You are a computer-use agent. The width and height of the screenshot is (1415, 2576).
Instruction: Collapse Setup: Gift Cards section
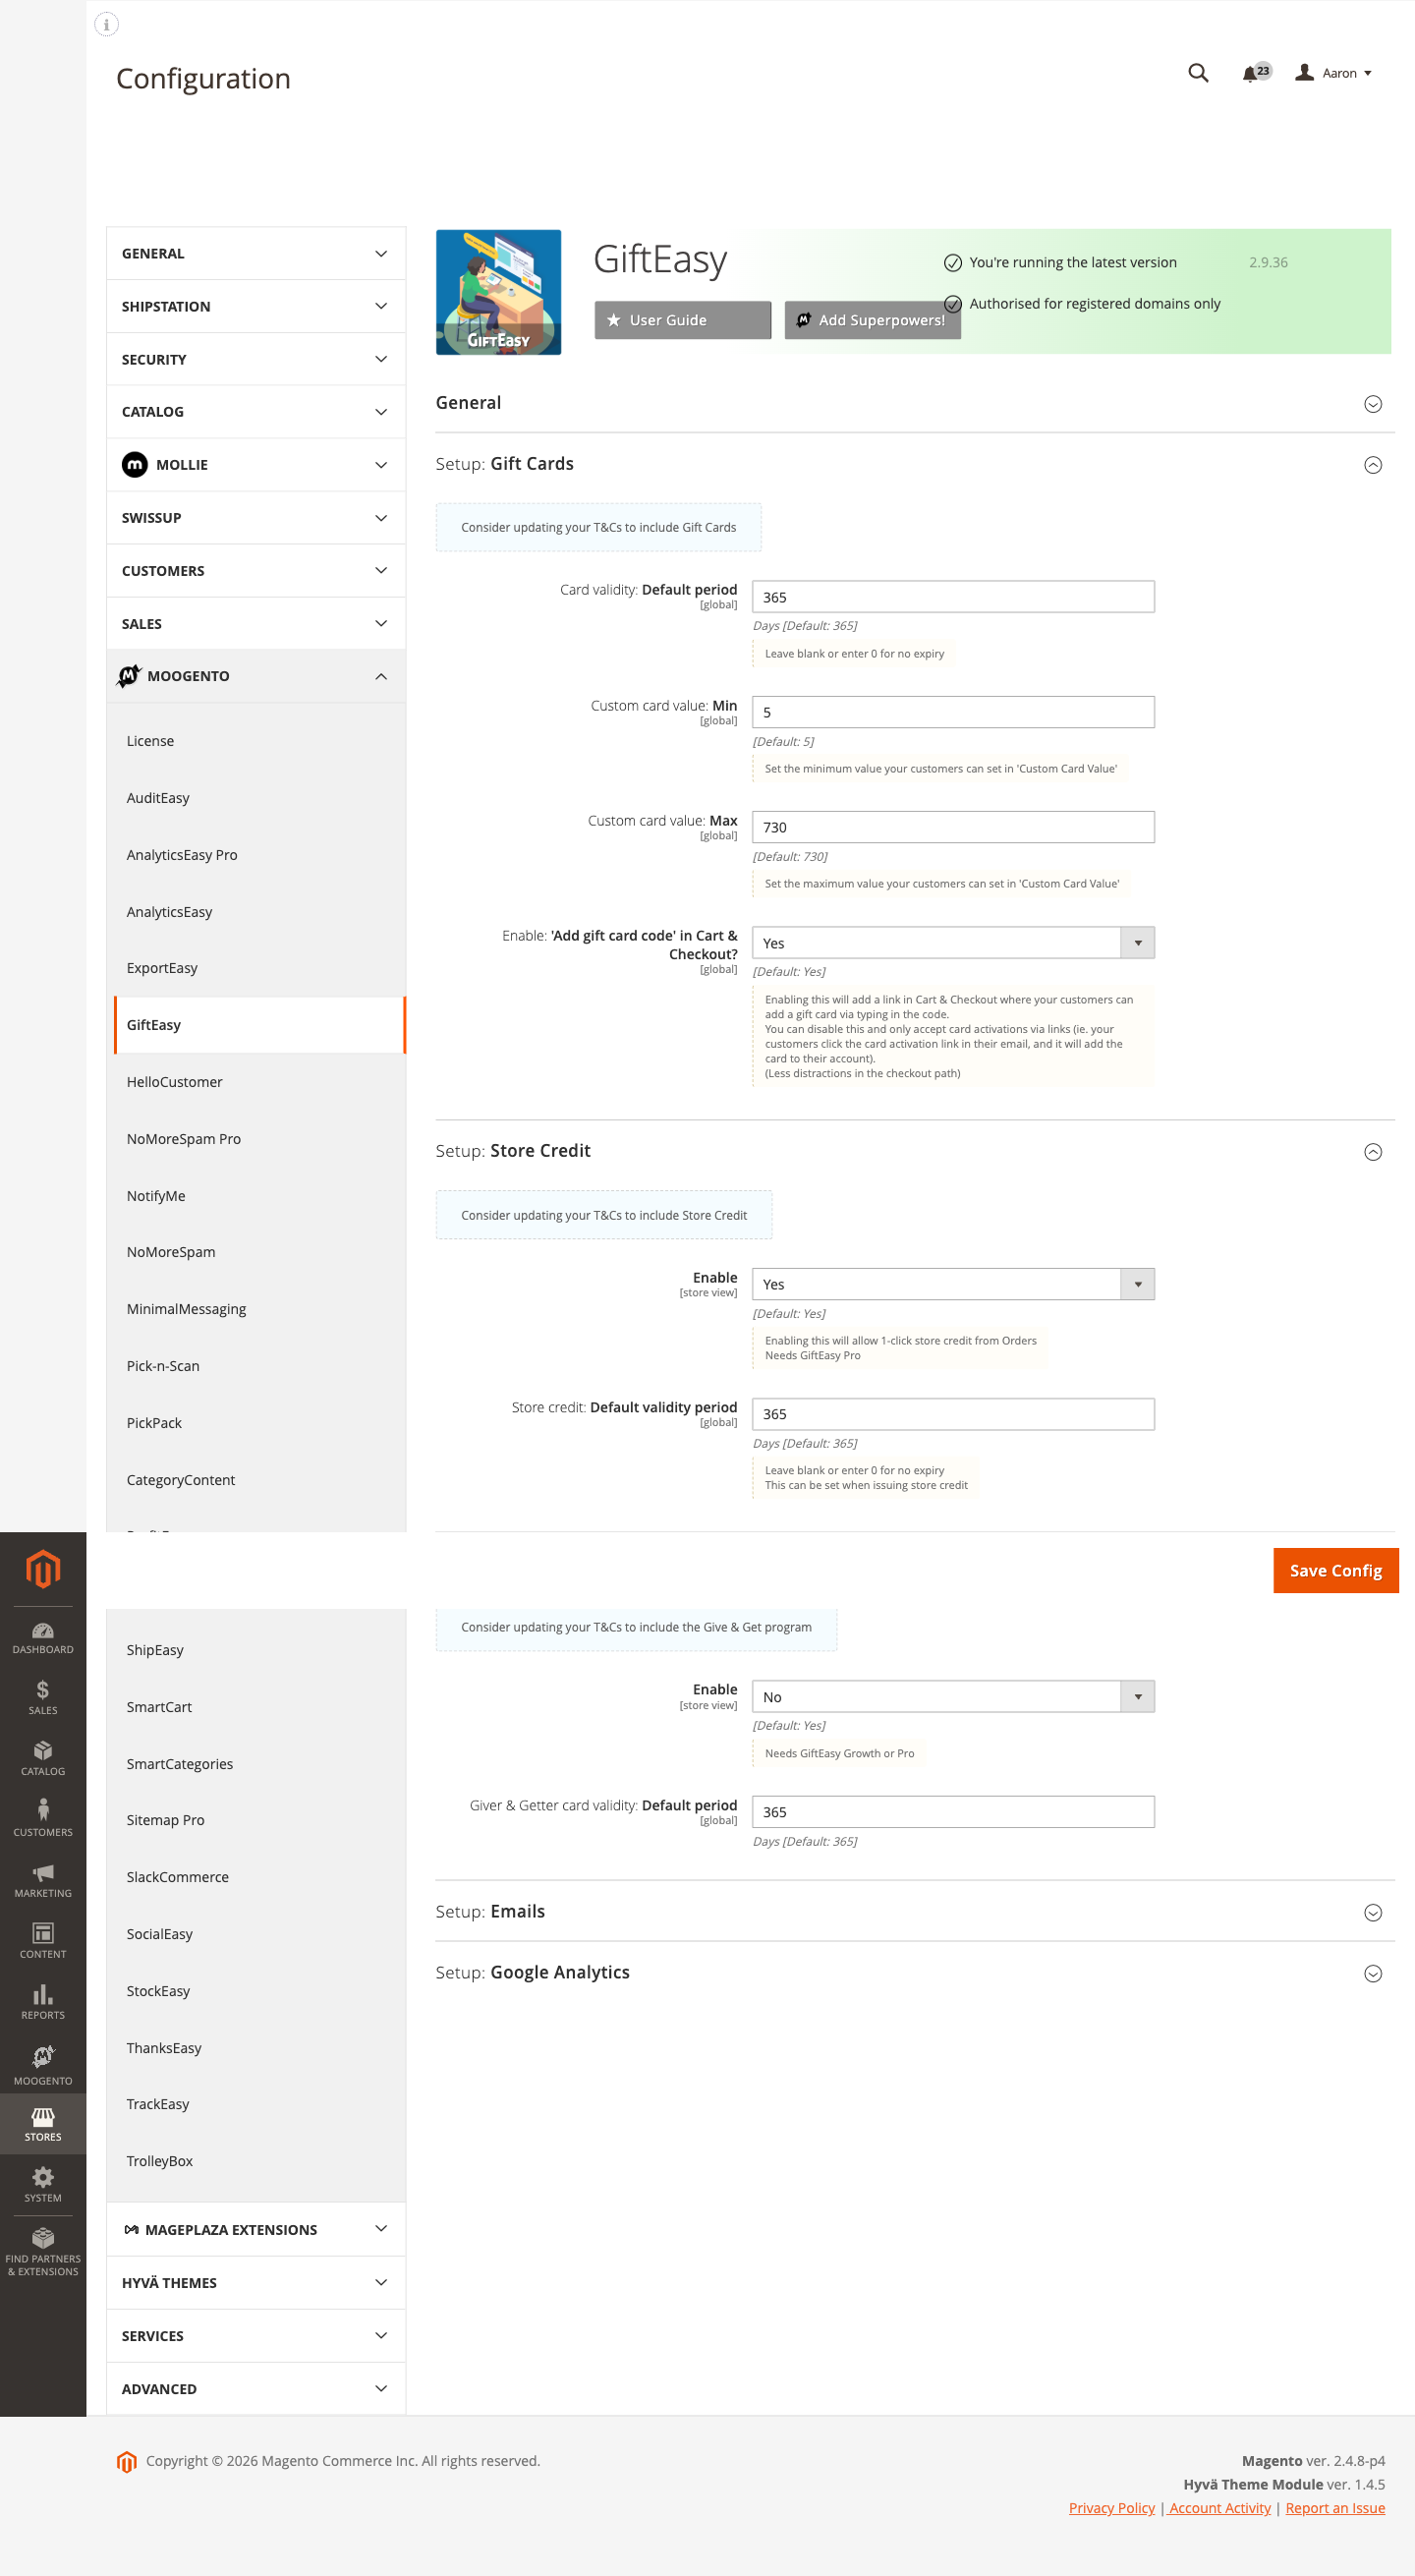pos(915,464)
